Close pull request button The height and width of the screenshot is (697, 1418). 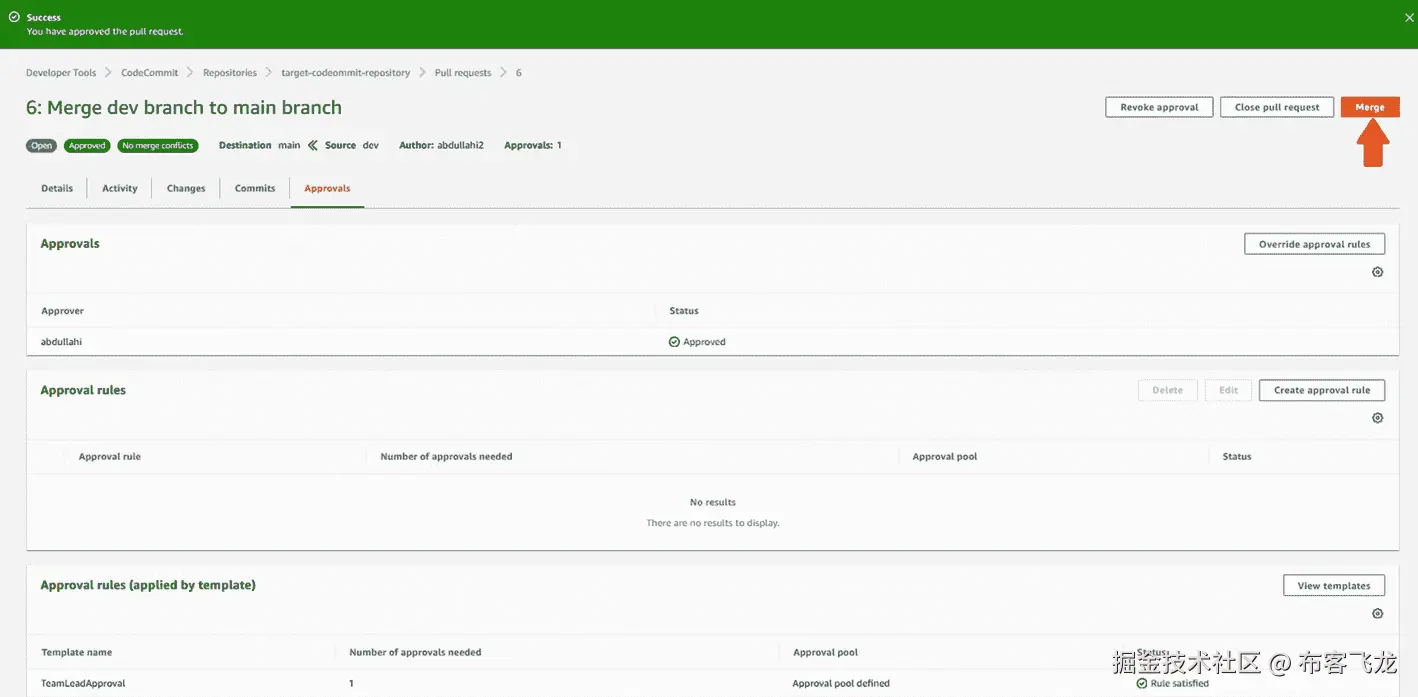coord(1277,107)
